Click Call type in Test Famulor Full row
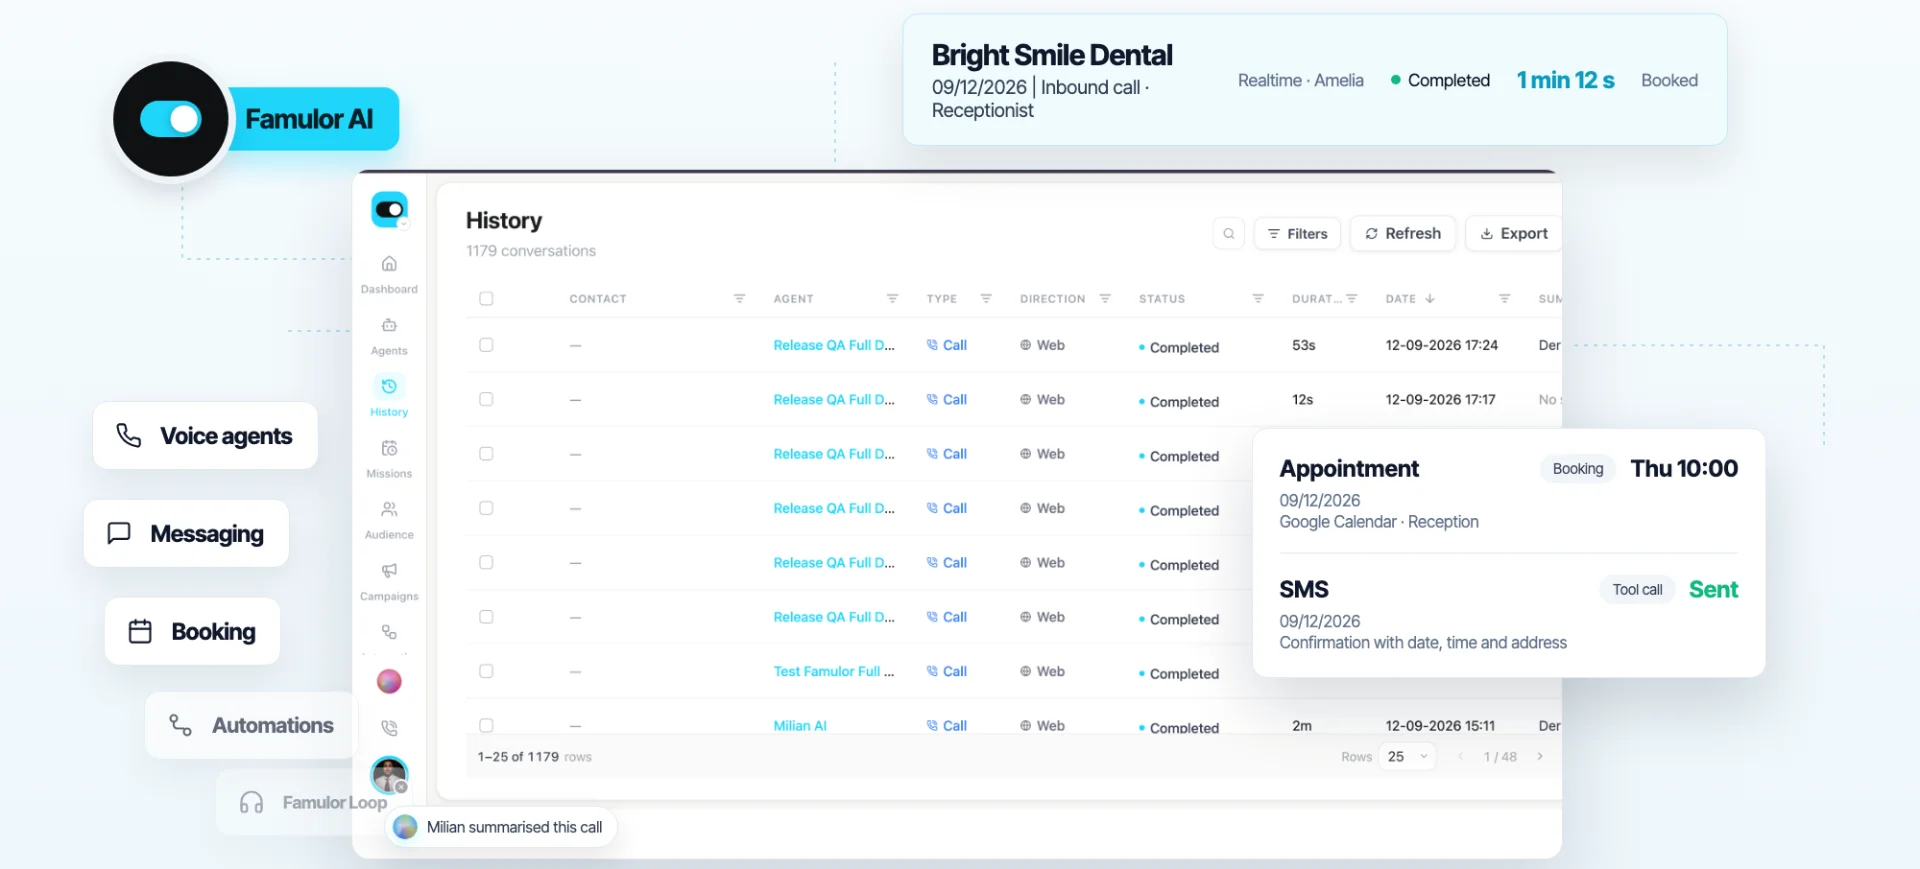1920x869 pixels. pyautogui.click(x=946, y=671)
